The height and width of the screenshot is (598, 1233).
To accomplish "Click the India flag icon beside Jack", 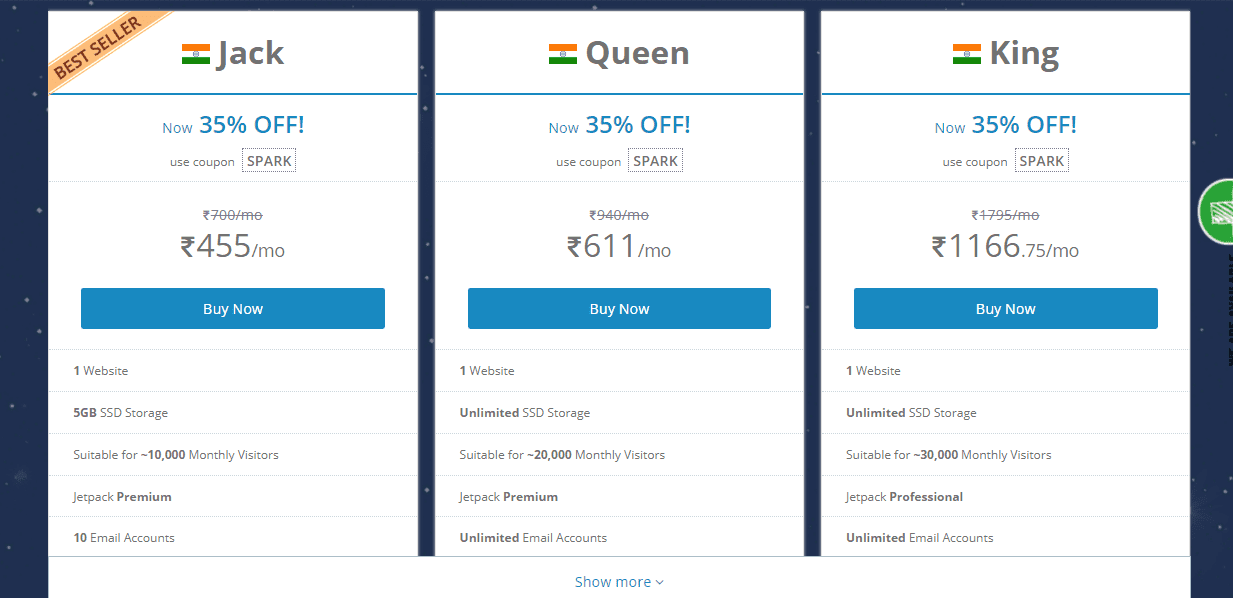I will [196, 54].
